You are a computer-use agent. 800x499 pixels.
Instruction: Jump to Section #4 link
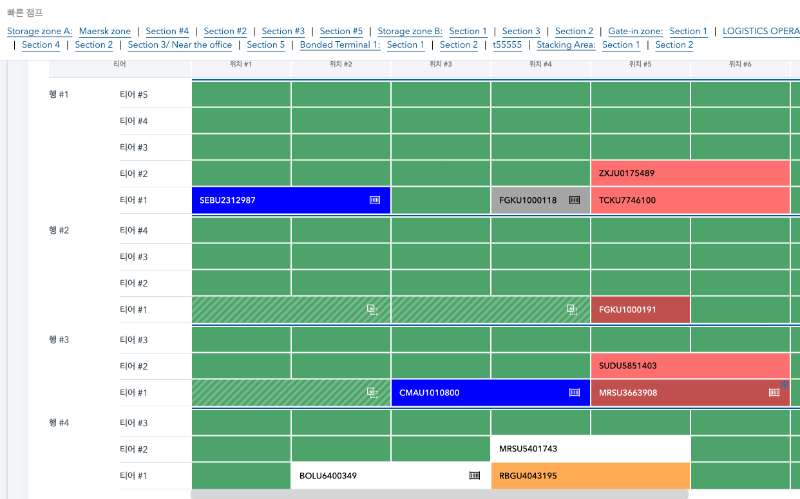167,31
